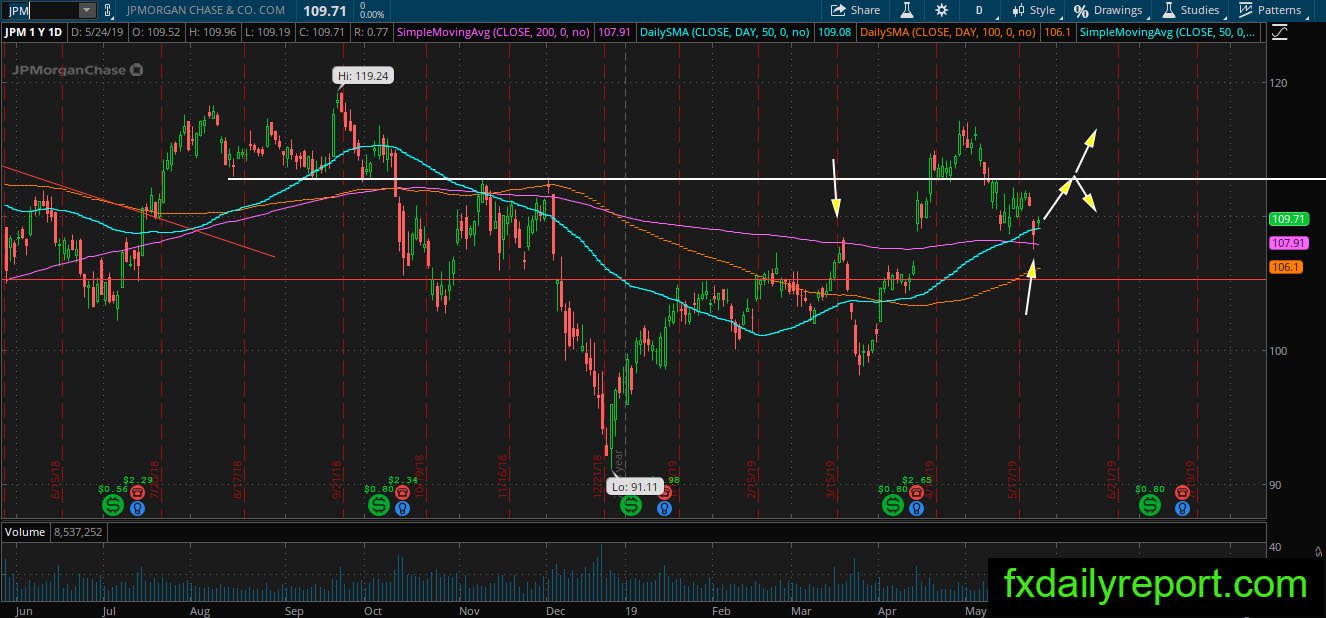Click the chart mode icon below Patterns
The height and width of the screenshot is (618, 1326).
click(1282, 32)
